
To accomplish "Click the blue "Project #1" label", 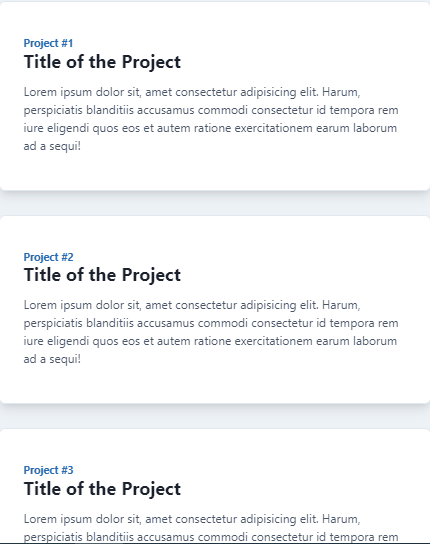I will pos(48,43).
